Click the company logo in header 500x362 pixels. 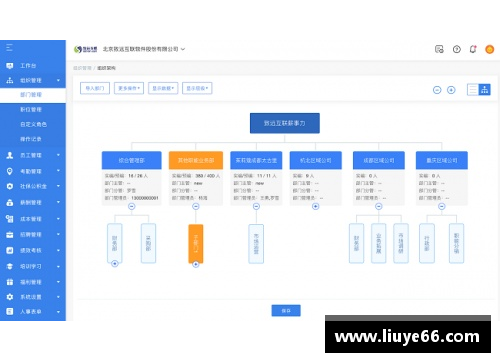click(85, 49)
